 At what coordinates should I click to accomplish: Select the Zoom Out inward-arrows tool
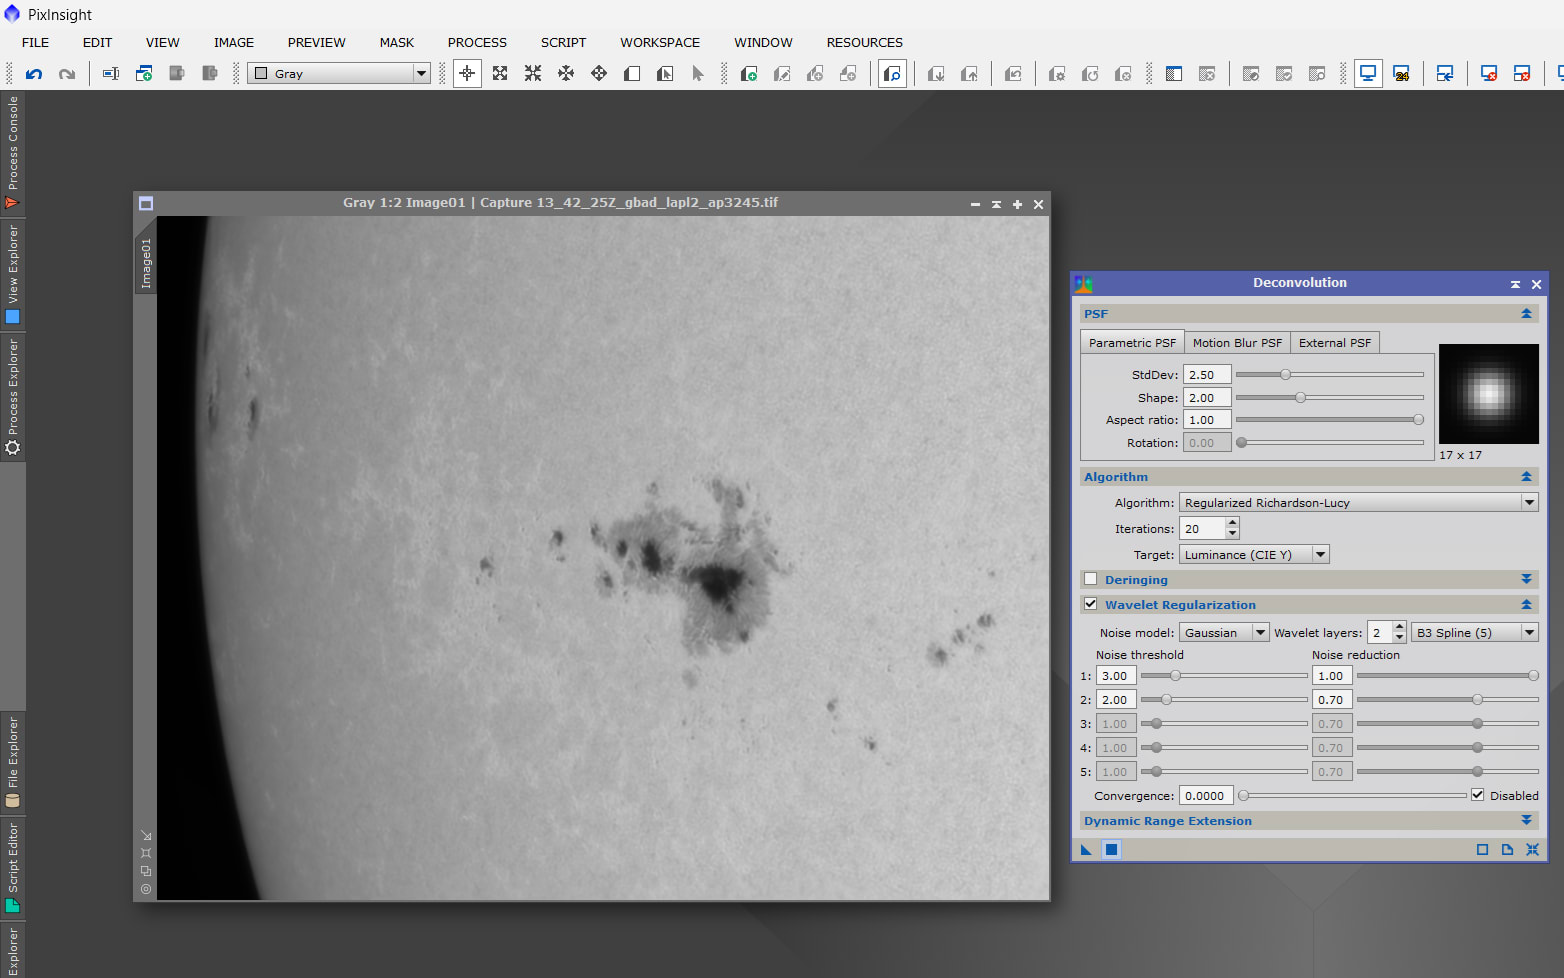(x=533, y=73)
